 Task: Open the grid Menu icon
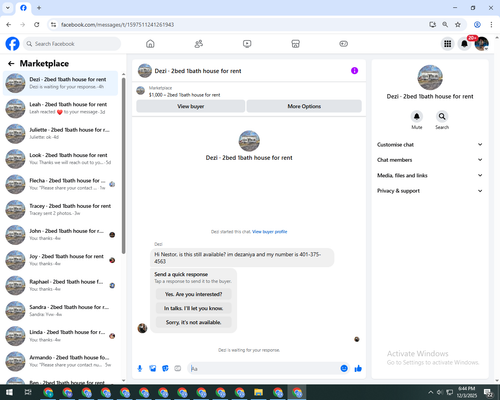click(x=448, y=44)
